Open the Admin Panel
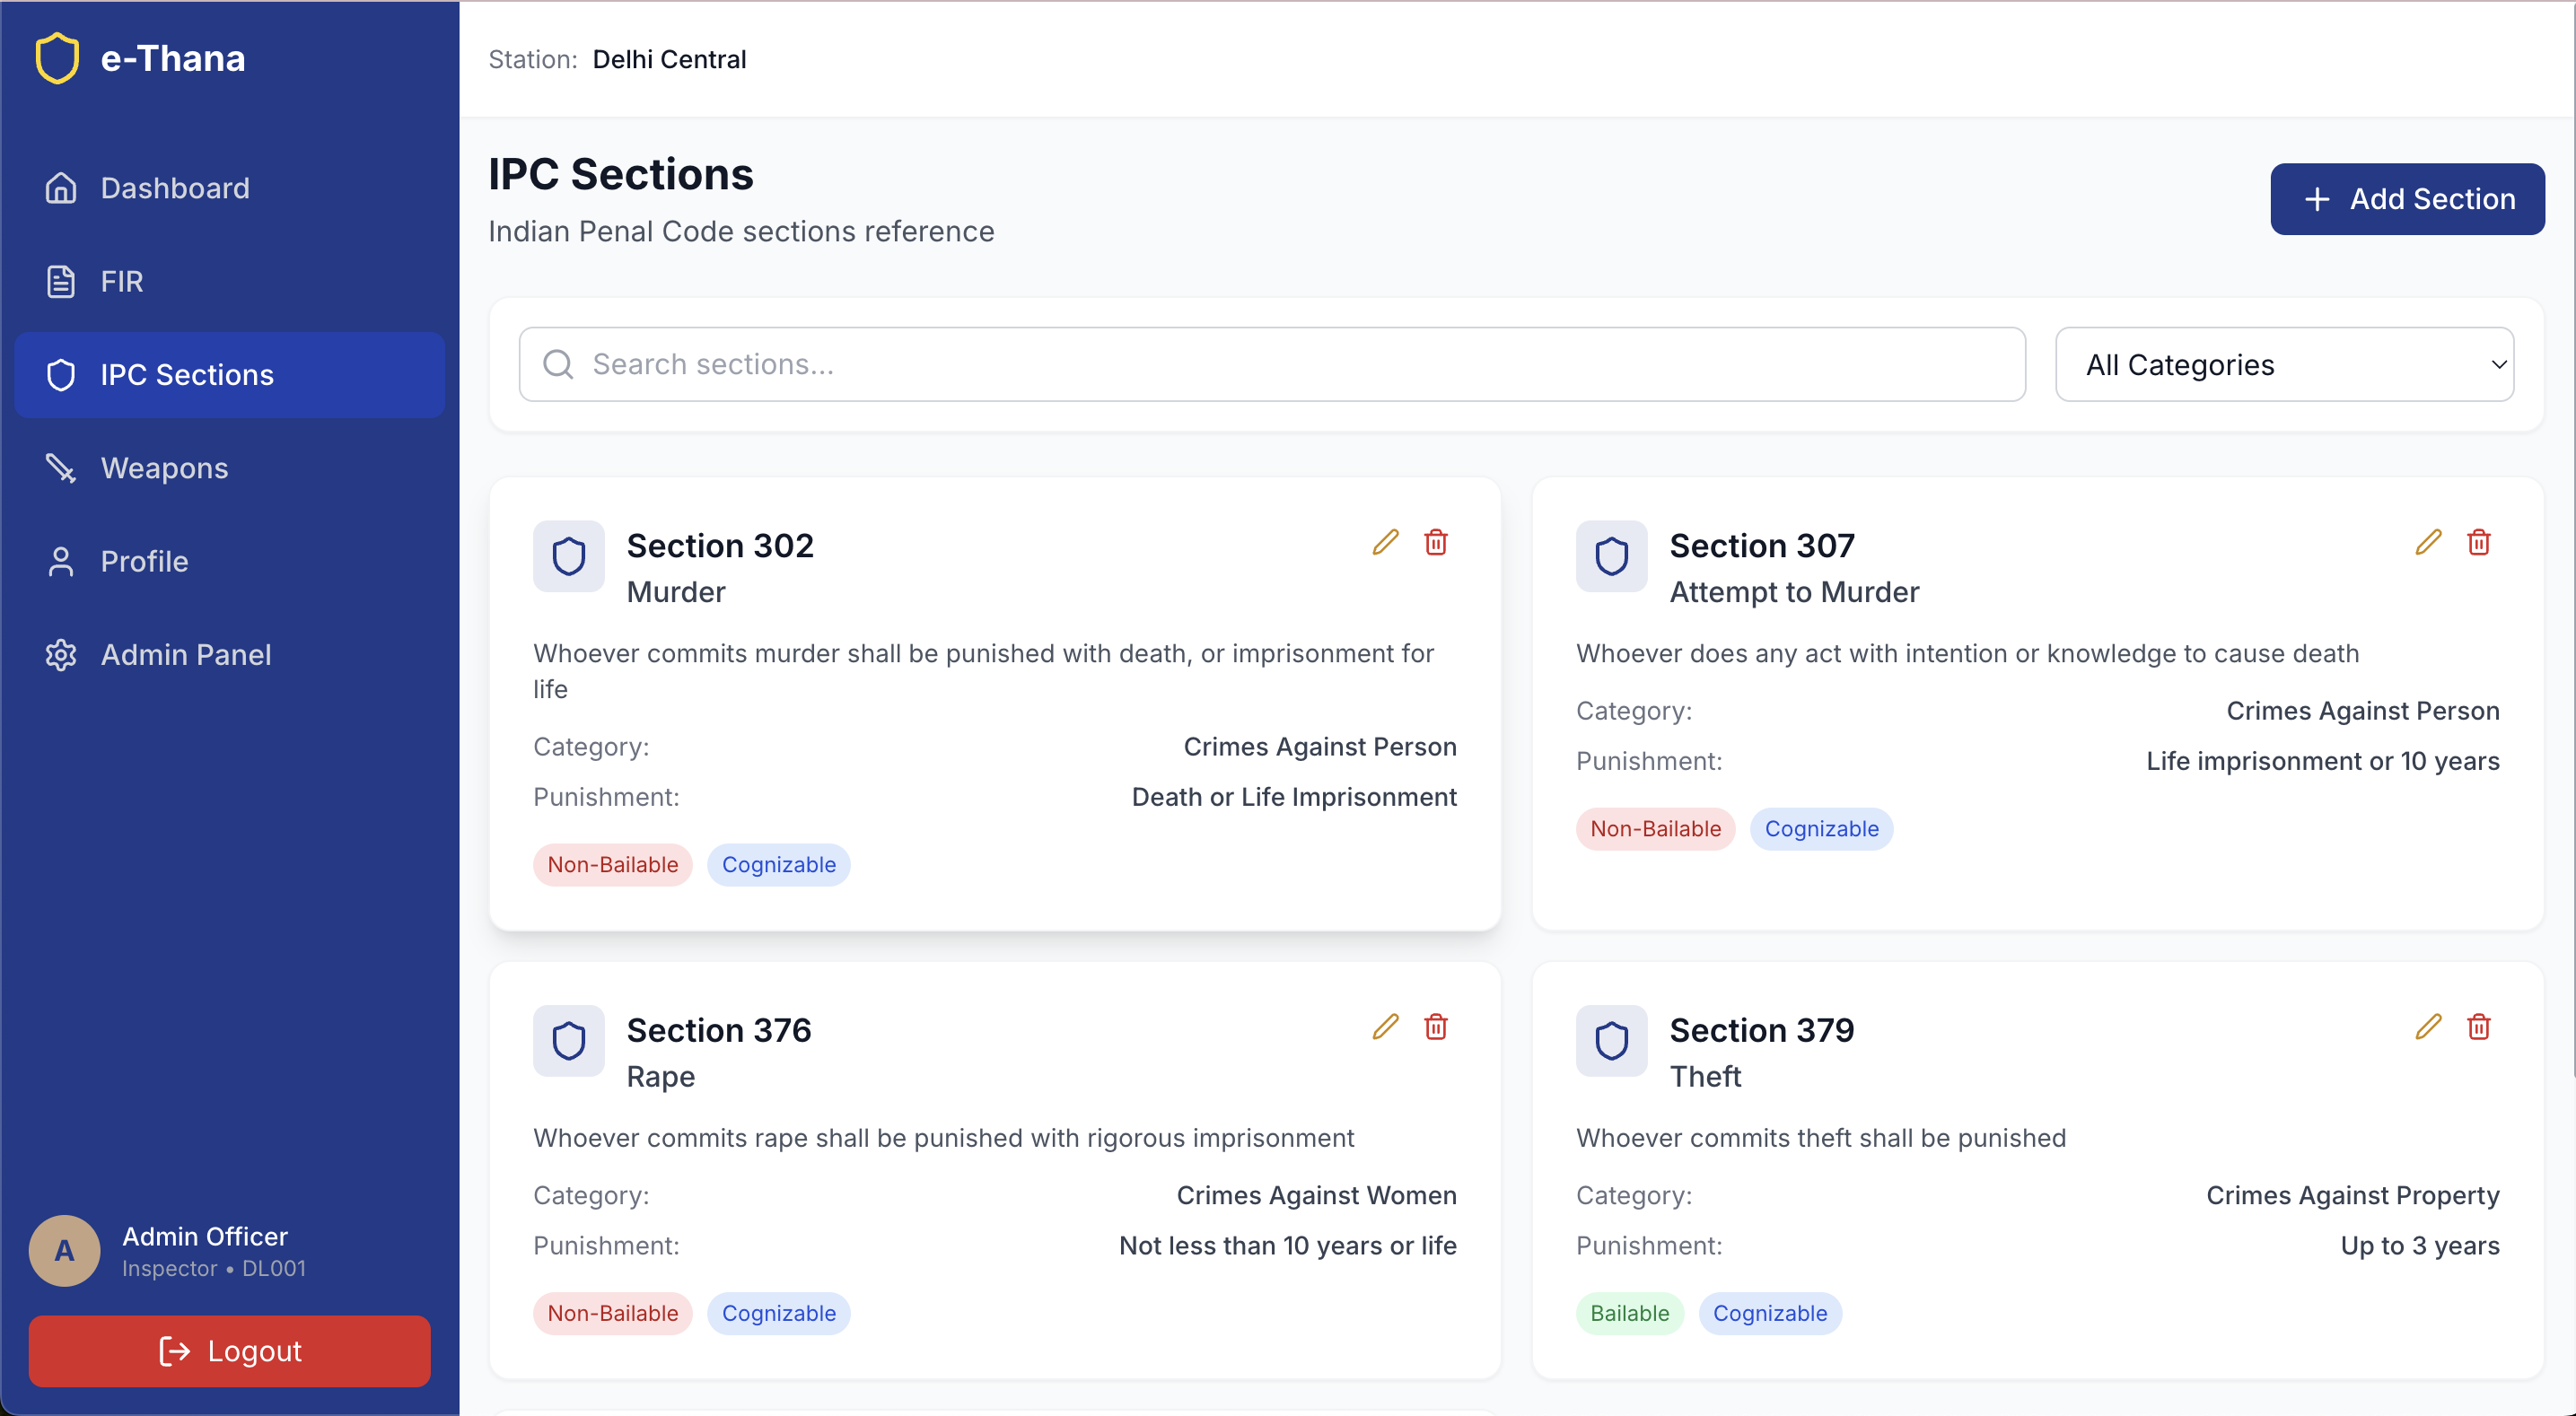The width and height of the screenshot is (2576, 1416). pyautogui.click(x=186, y=655)
